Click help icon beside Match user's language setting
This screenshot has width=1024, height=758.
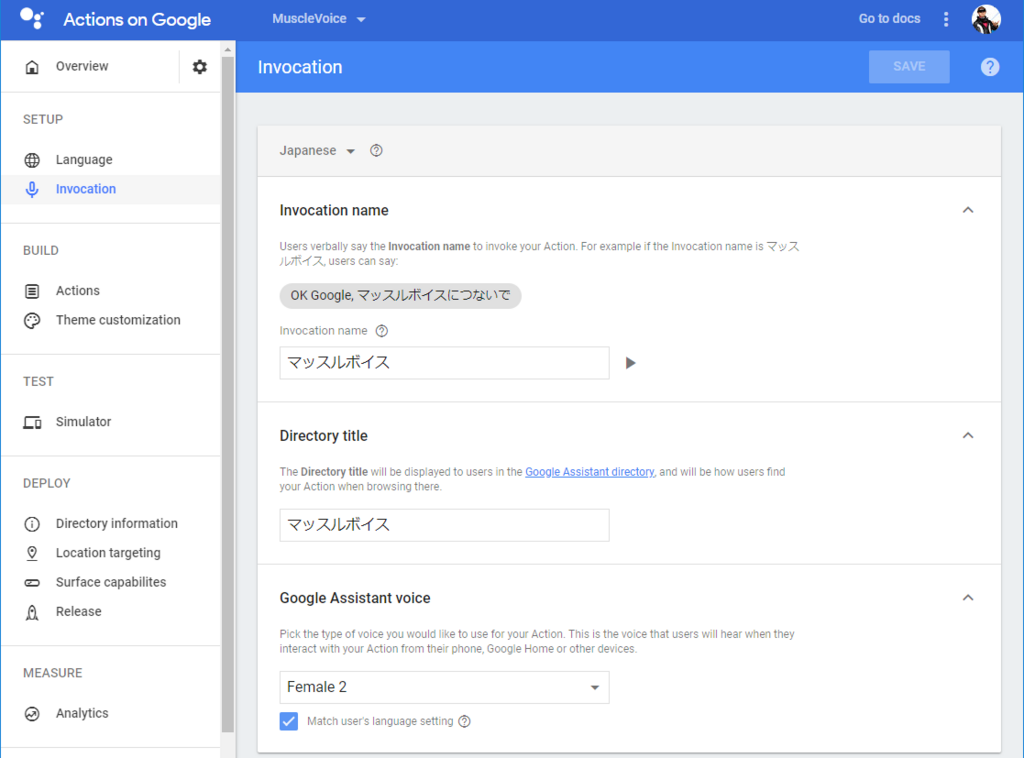pos(464,721)
